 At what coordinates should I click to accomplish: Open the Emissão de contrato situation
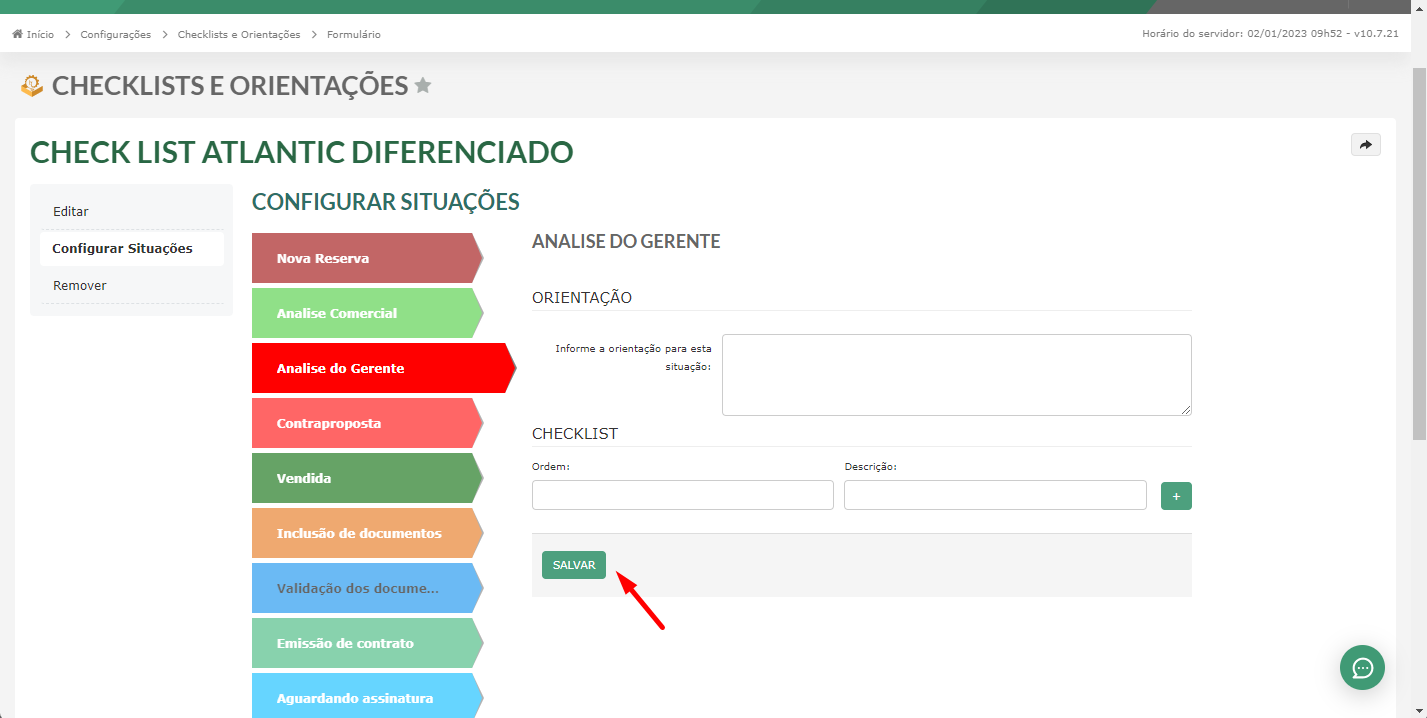tap(367, 643)
